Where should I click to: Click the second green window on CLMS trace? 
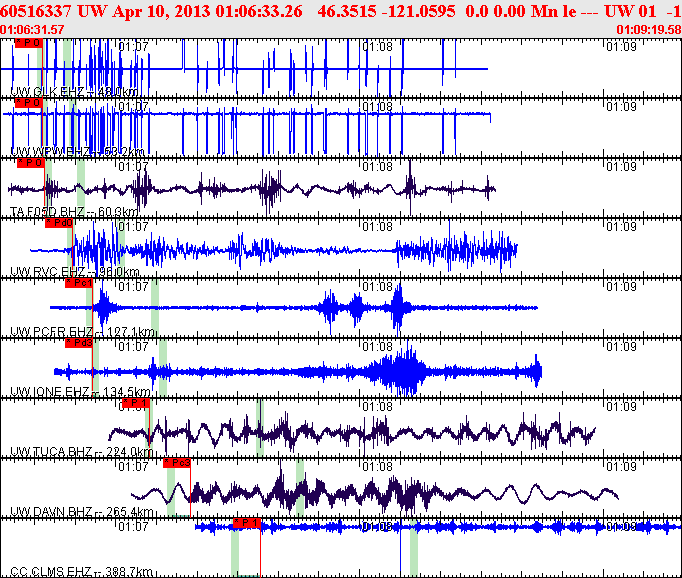coord(414,548)
